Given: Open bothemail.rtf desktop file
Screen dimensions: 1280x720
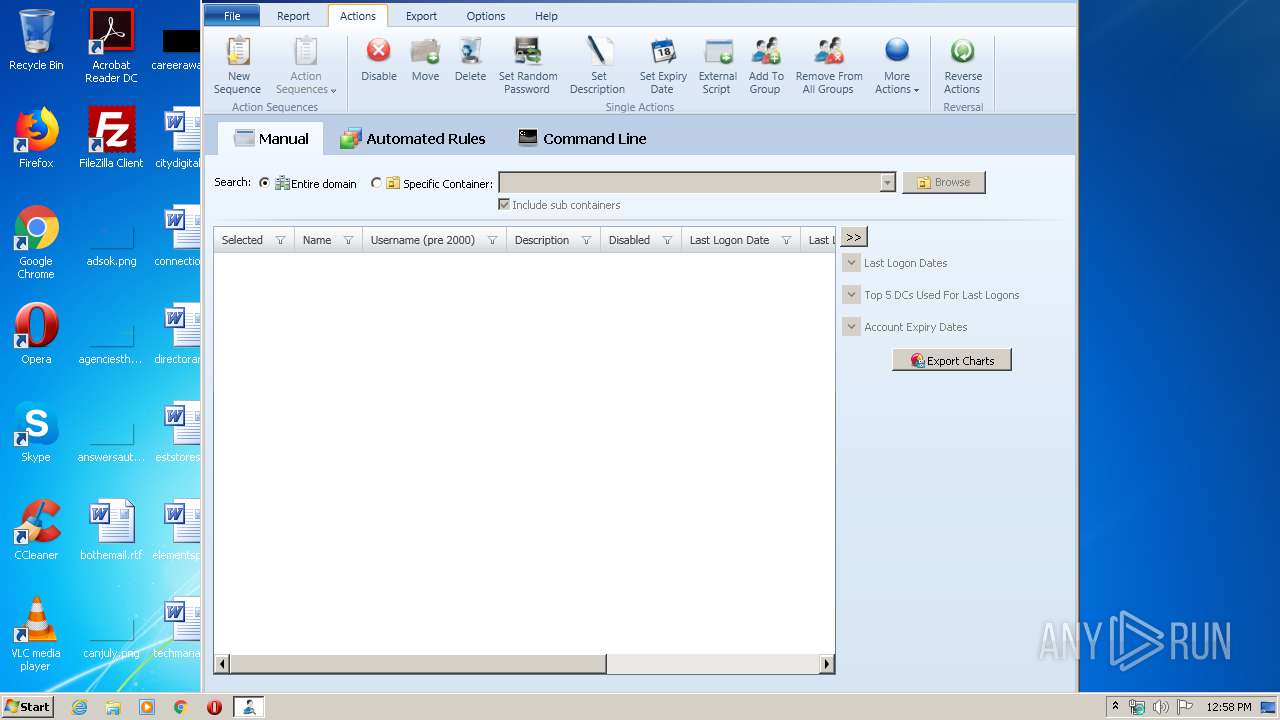Looking at the screenshot, I should [111, 530].
